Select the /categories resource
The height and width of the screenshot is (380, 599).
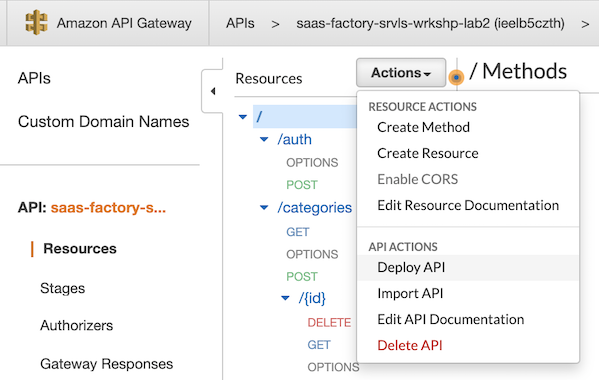[315, 208]
